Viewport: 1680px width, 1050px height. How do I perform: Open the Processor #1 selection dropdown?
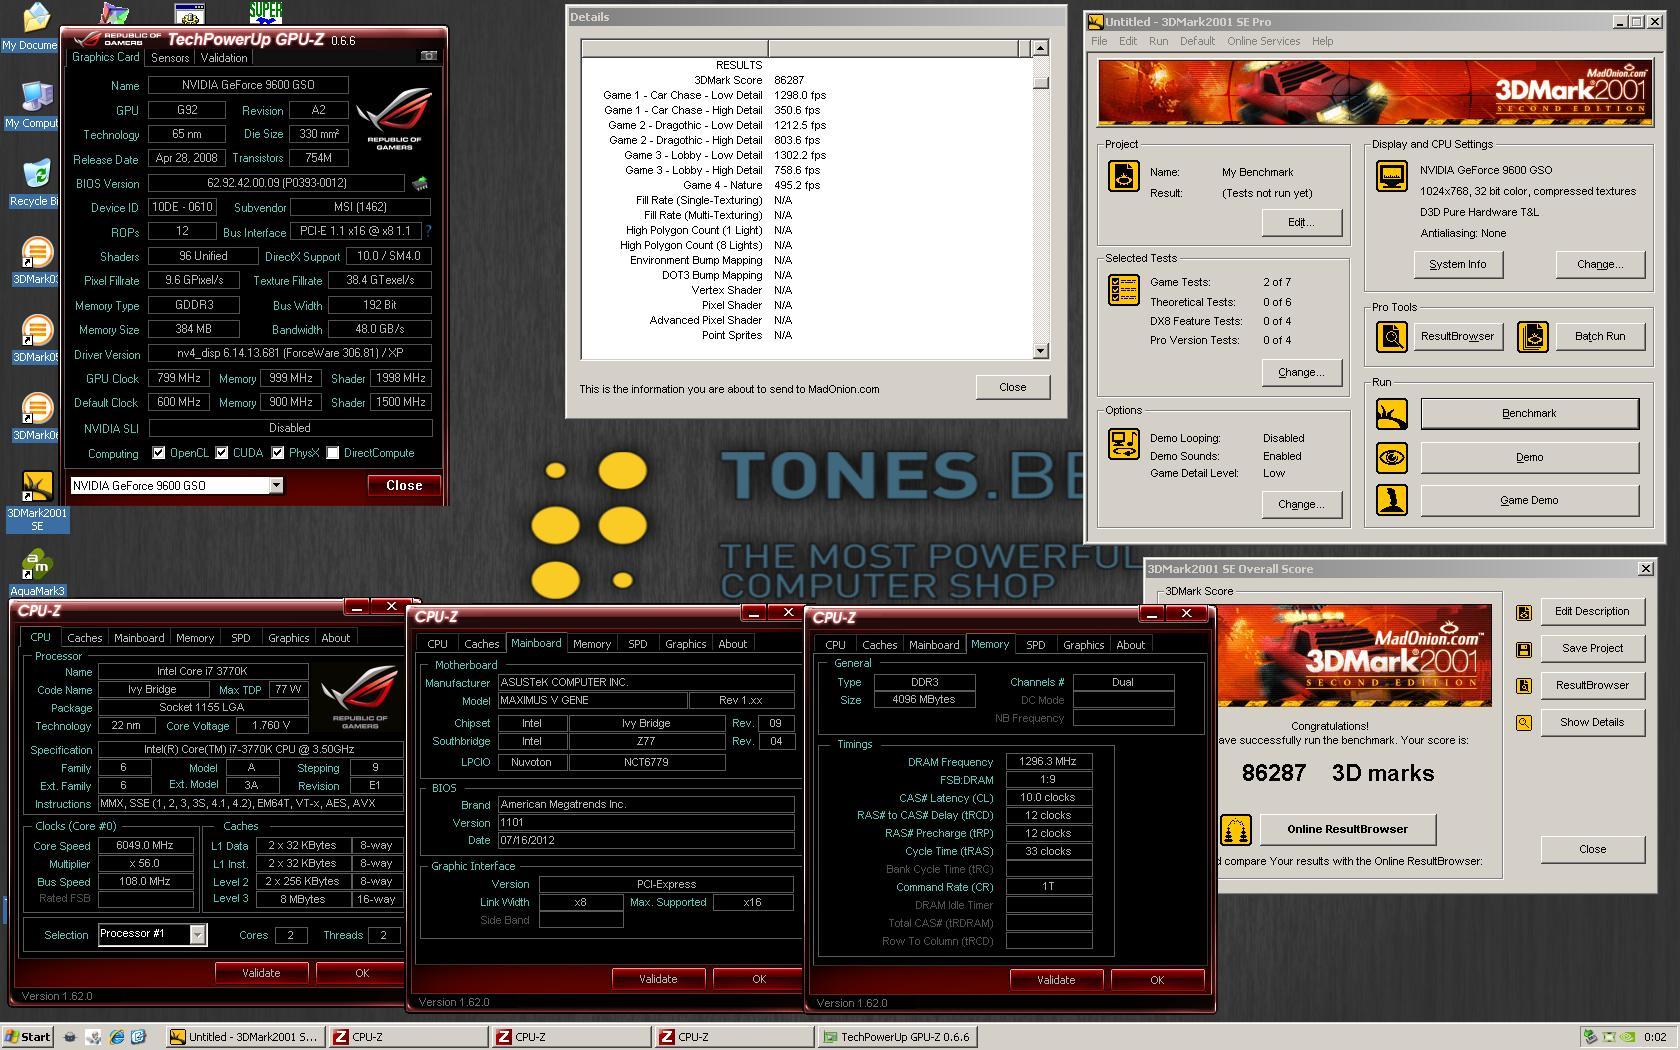coord(198,934)
